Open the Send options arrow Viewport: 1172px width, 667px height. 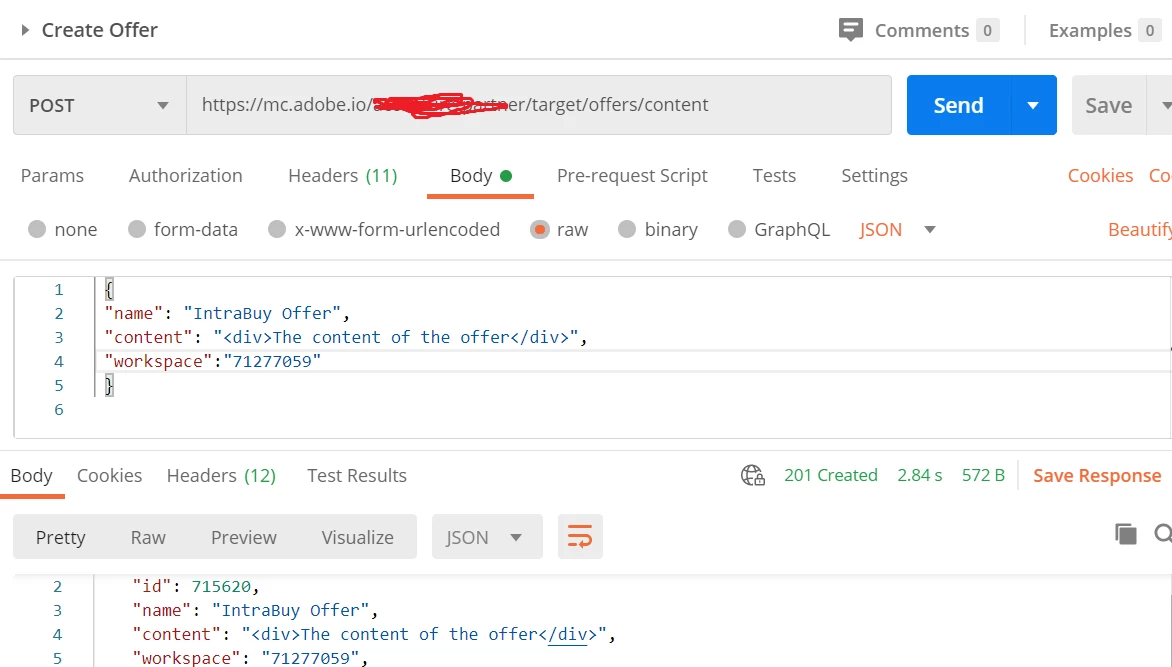coord(1033,105)
